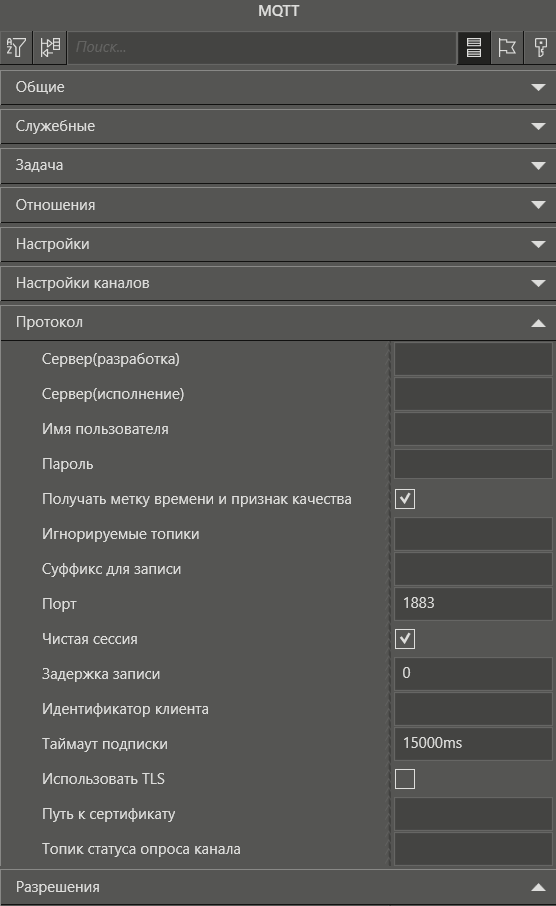Click the property tree grouping icon
Image resolution: width=556 pixels, height=906 pixels.
50,47
